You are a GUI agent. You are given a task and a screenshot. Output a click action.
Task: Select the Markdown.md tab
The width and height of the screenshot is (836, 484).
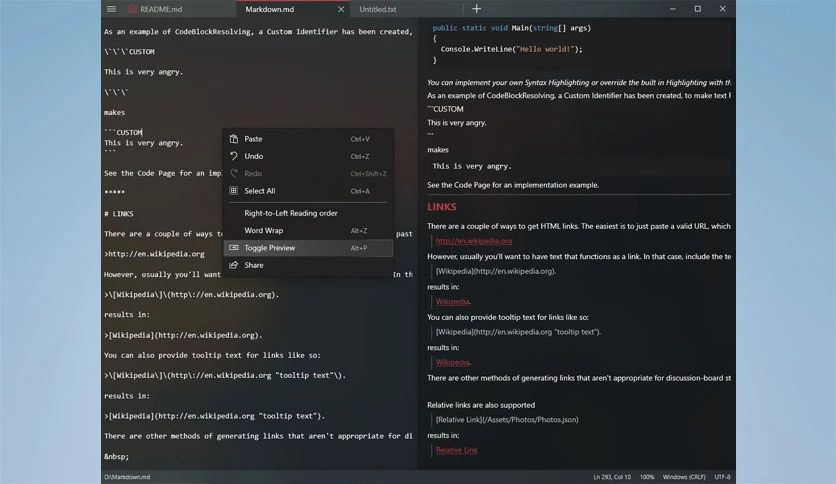coord(269,9)
